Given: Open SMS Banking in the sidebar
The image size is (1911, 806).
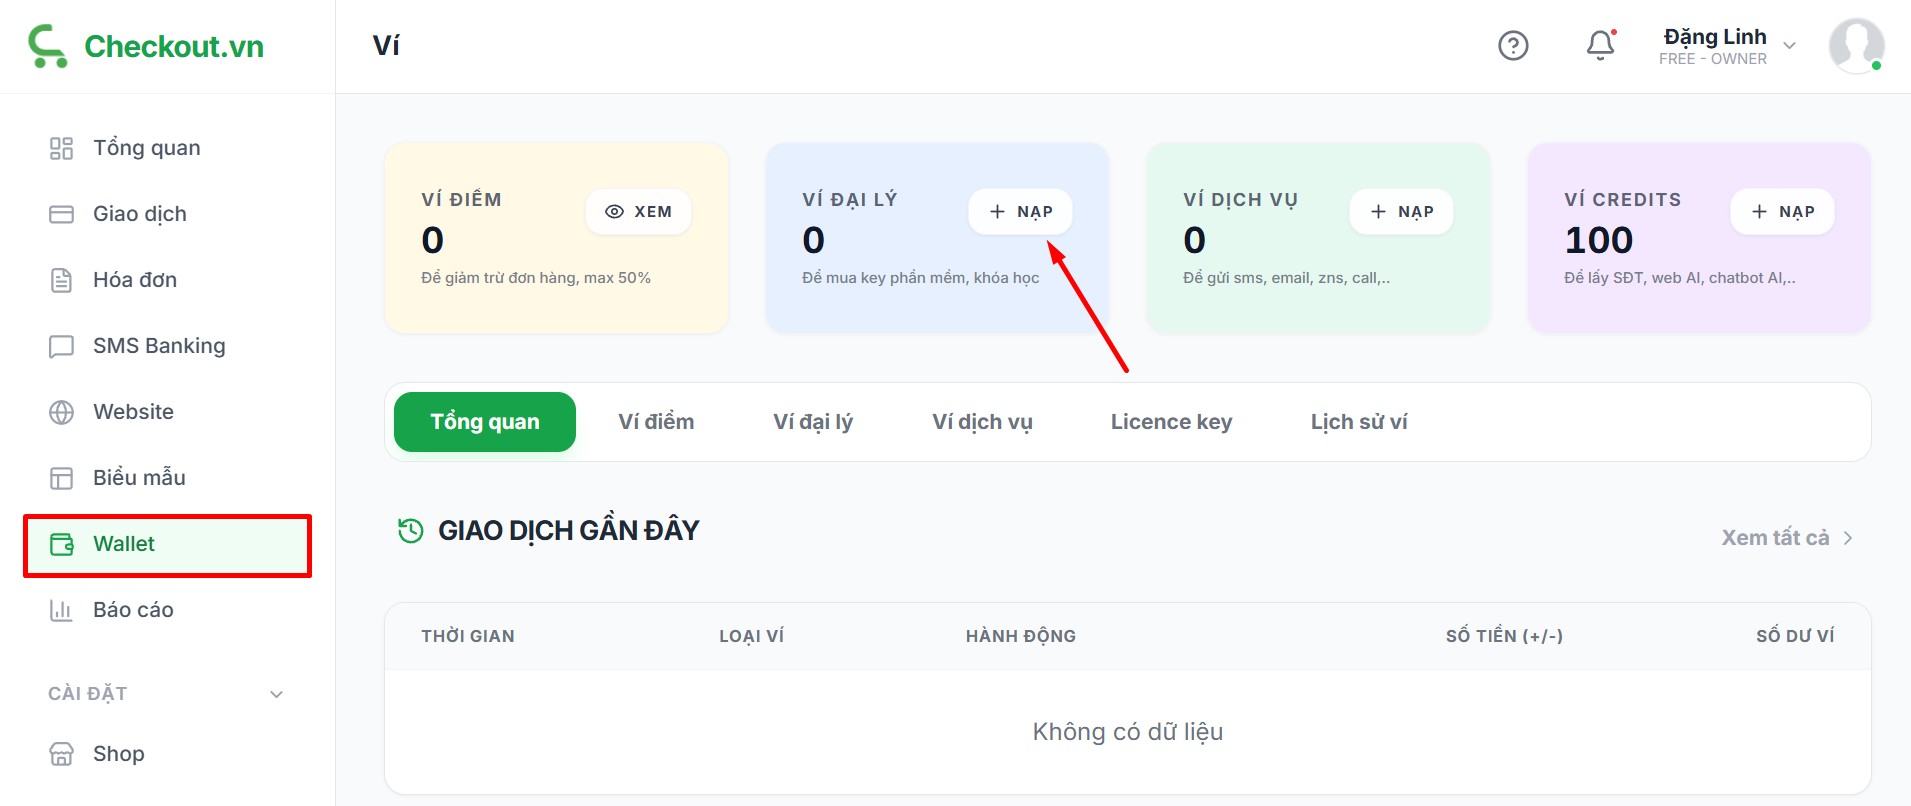Looking at the screenshot, I should click(158, 346).
